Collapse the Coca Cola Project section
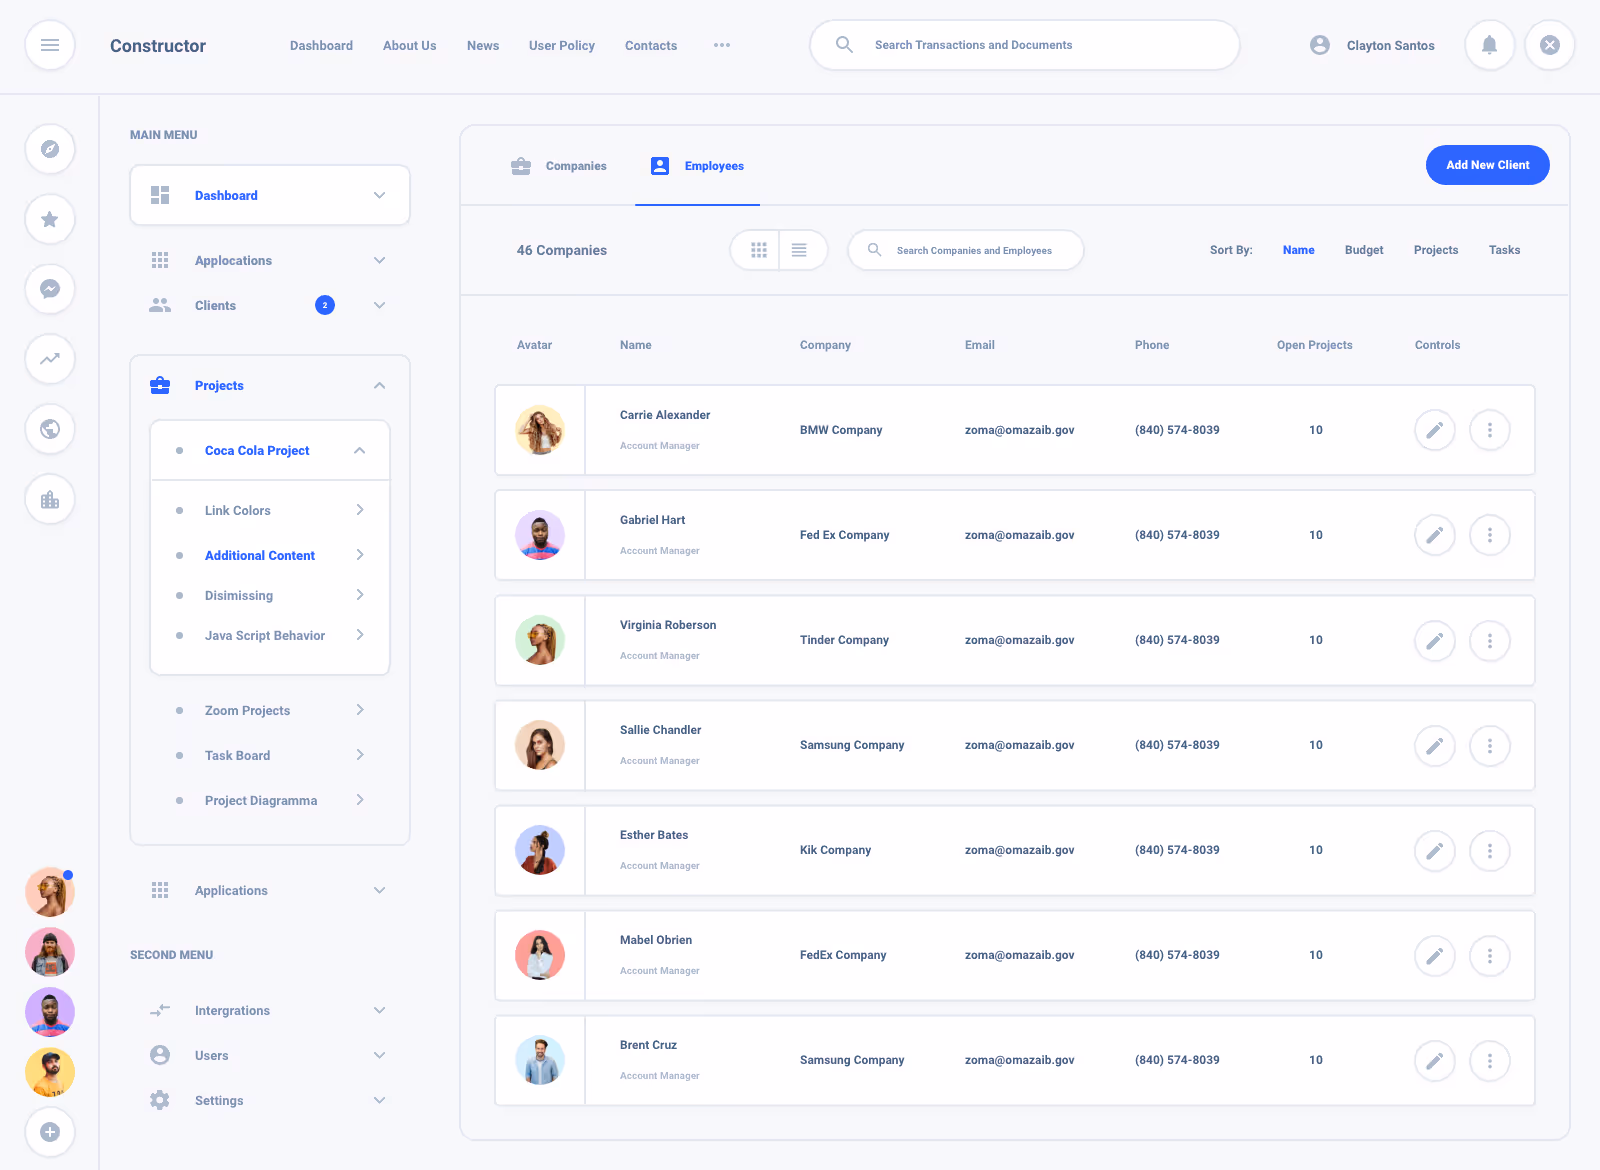This screenshot has height=1170, width=1600. 359,450
